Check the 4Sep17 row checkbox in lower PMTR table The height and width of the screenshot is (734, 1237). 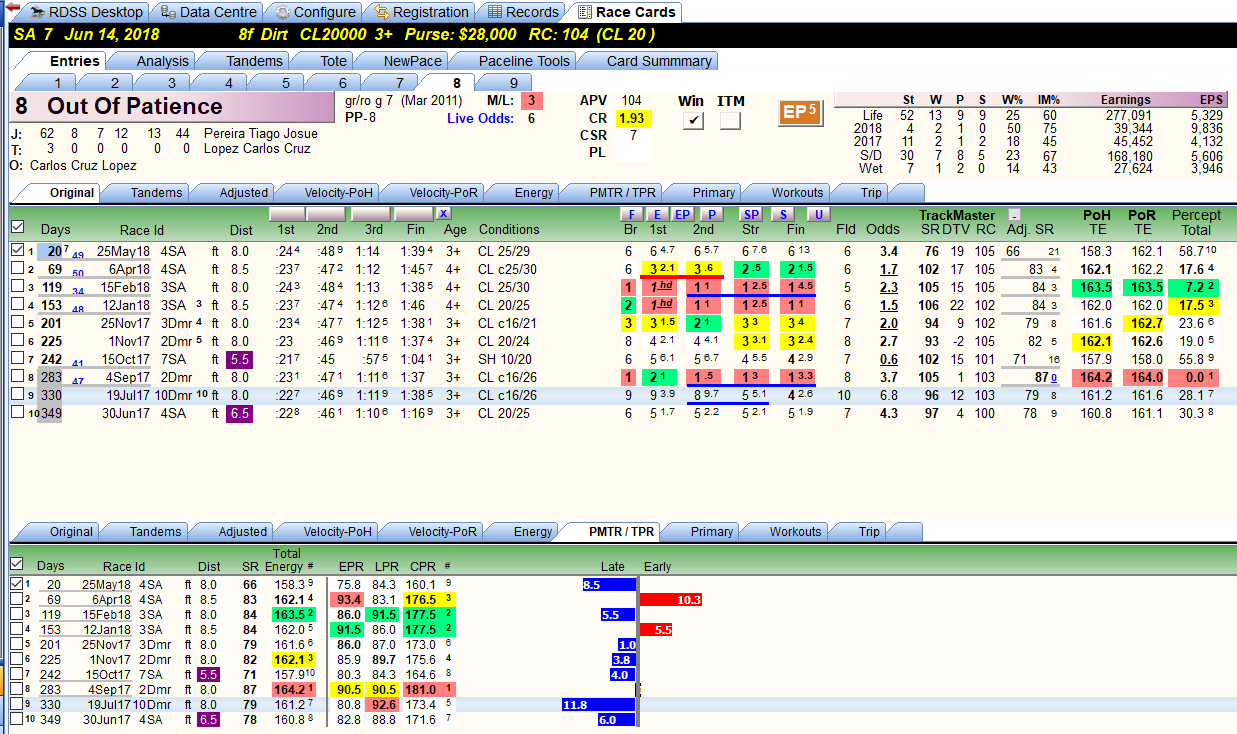pyautogui.click(x=16, y=689)
